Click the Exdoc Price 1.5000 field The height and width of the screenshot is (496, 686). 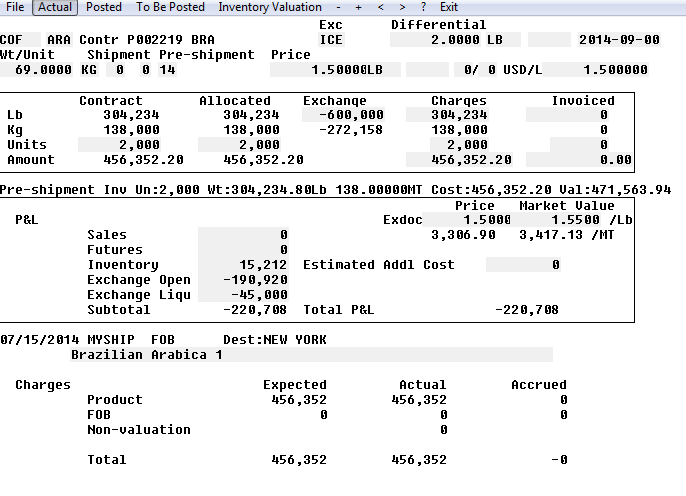[x=467, y=220]
